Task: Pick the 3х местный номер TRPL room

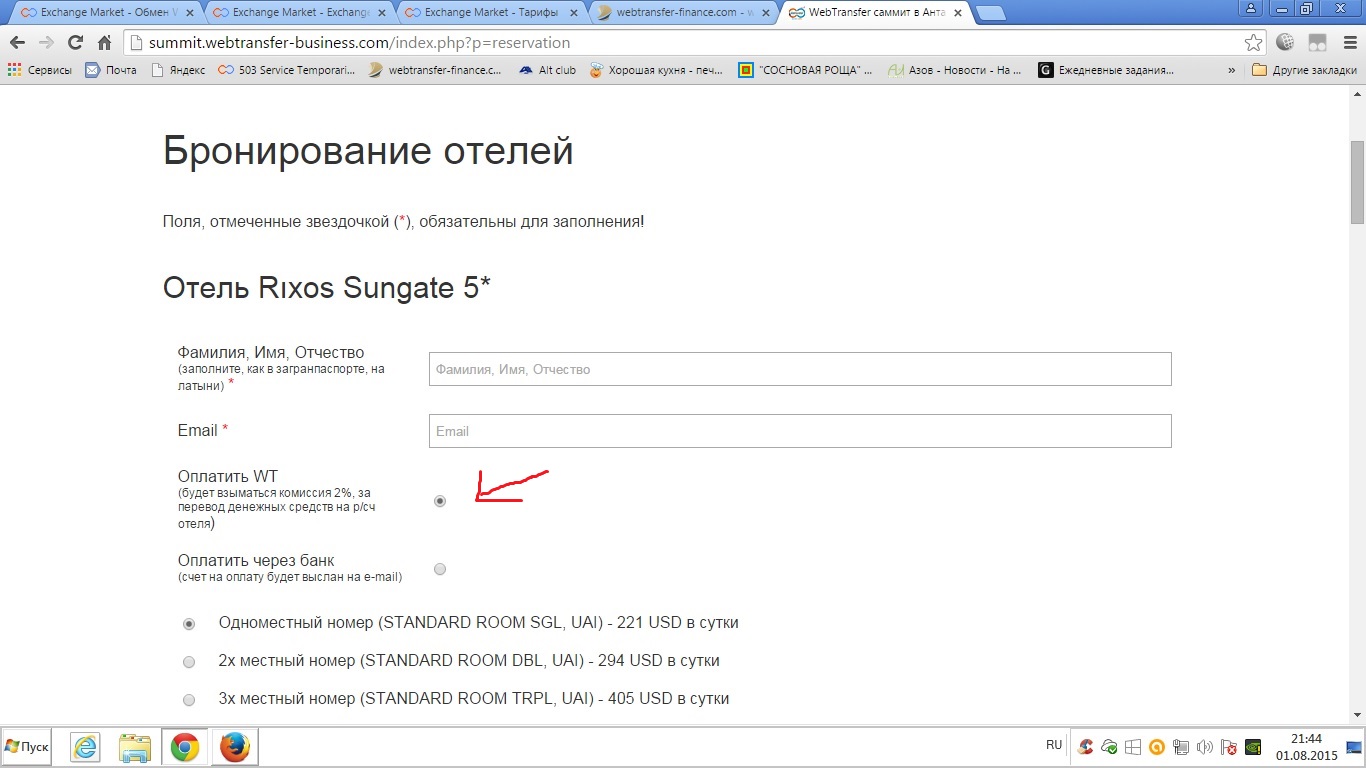Action: (189, 700)
